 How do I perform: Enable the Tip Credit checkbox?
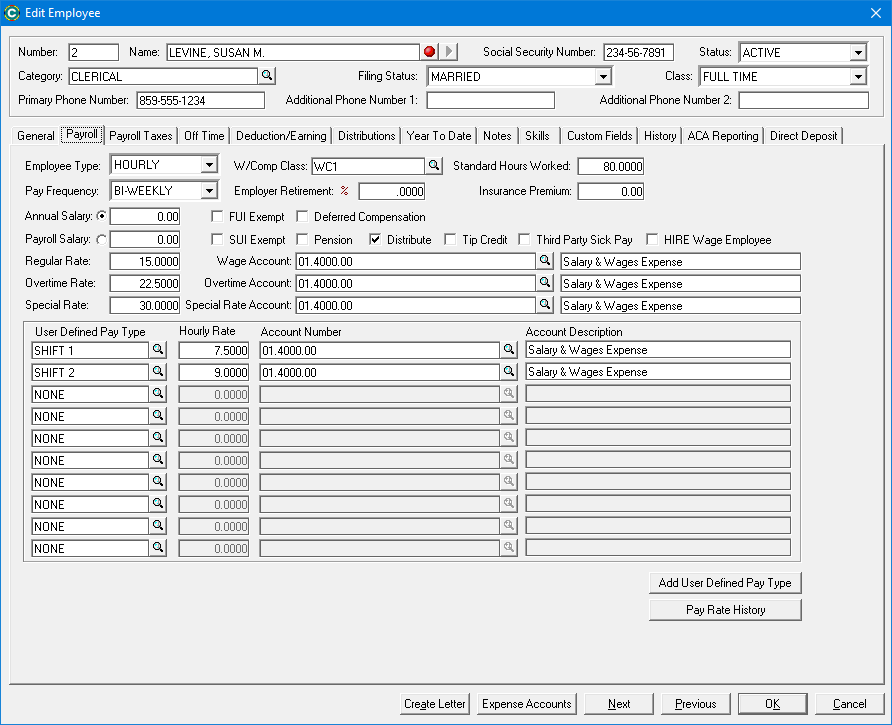coord(450,240)
